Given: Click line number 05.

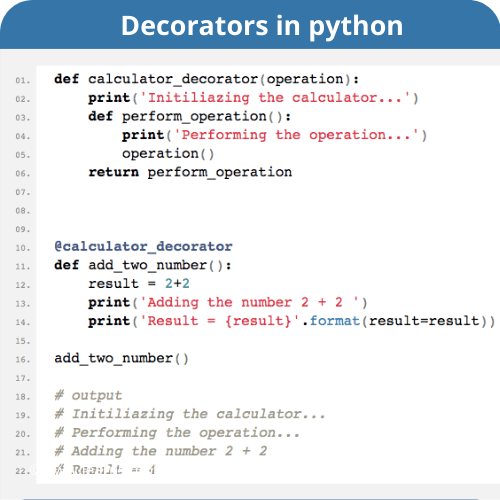Looking at the screenshot, I should click(23, 155).
